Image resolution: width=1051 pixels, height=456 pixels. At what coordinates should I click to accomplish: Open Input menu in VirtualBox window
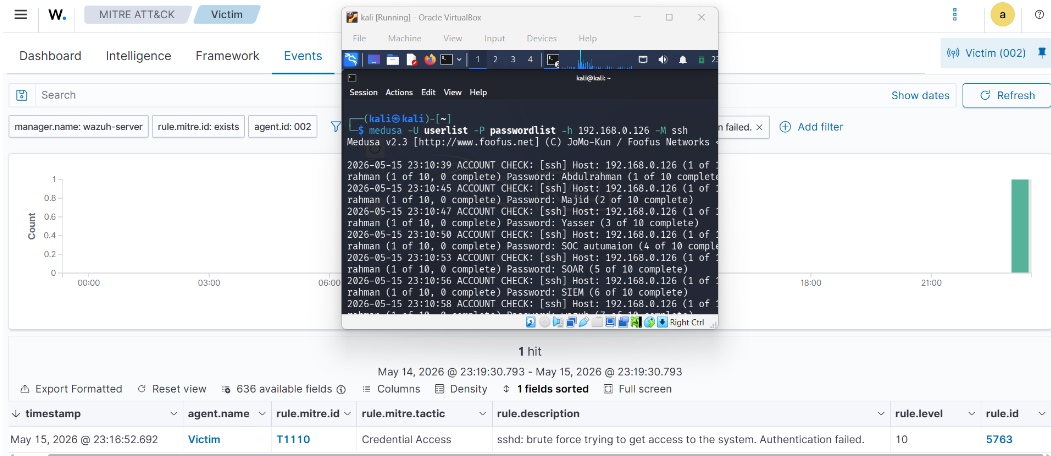pyautogui.click(x=495, y=38)
